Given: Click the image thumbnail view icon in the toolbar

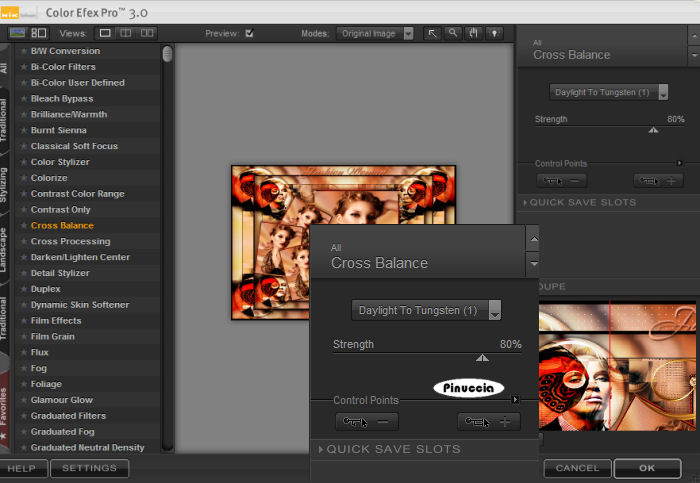Looking at the screenshot, I should tap(17, 33).
